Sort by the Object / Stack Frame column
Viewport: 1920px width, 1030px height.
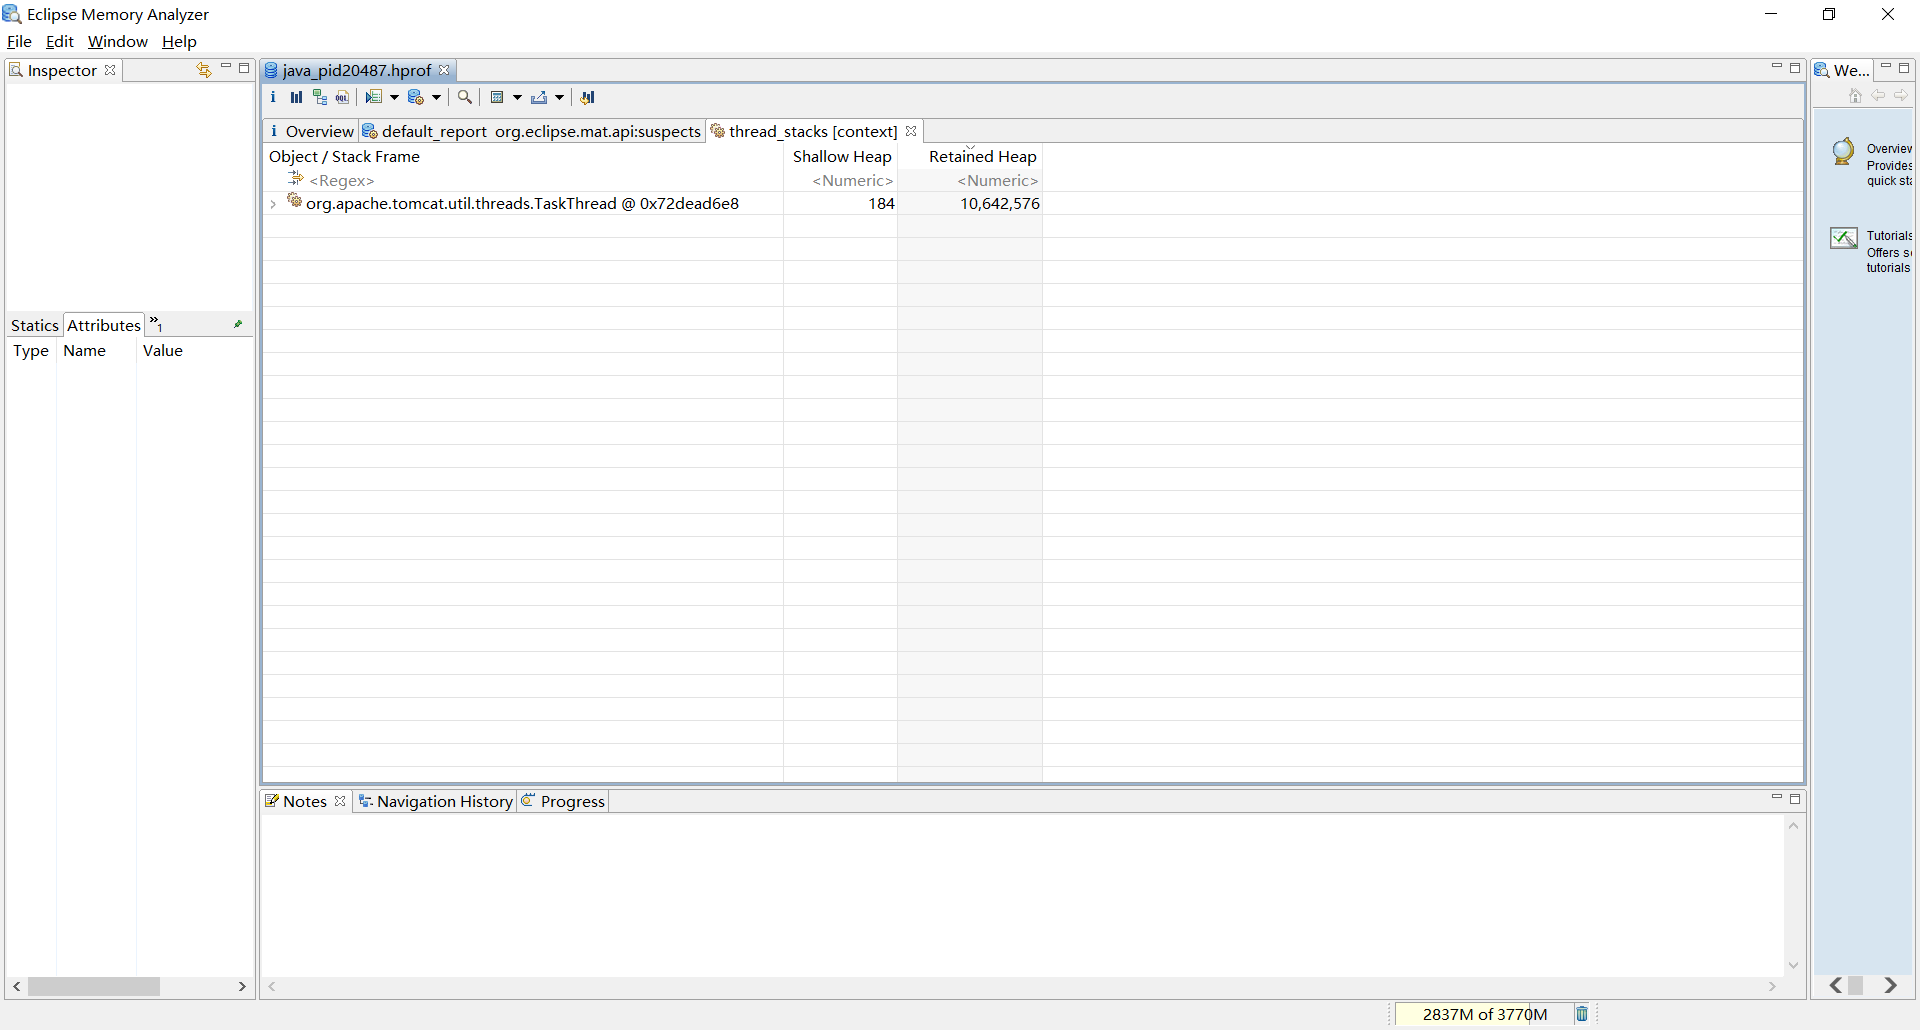[x=523, y=156]
